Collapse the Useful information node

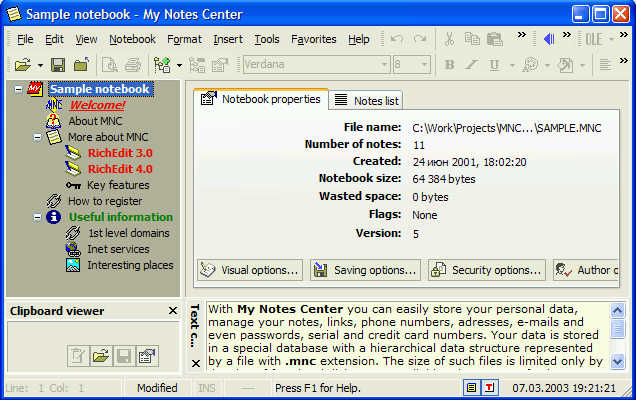coord(37,217)
